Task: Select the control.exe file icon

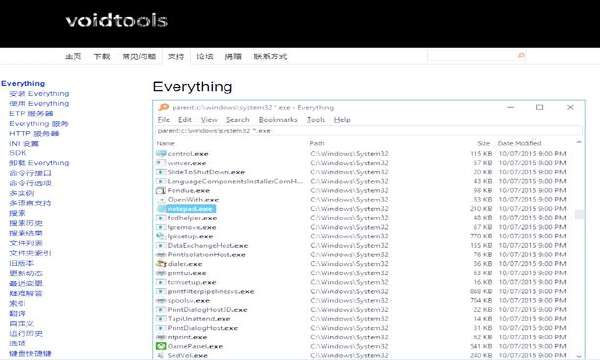Action: tap(161, 153)
